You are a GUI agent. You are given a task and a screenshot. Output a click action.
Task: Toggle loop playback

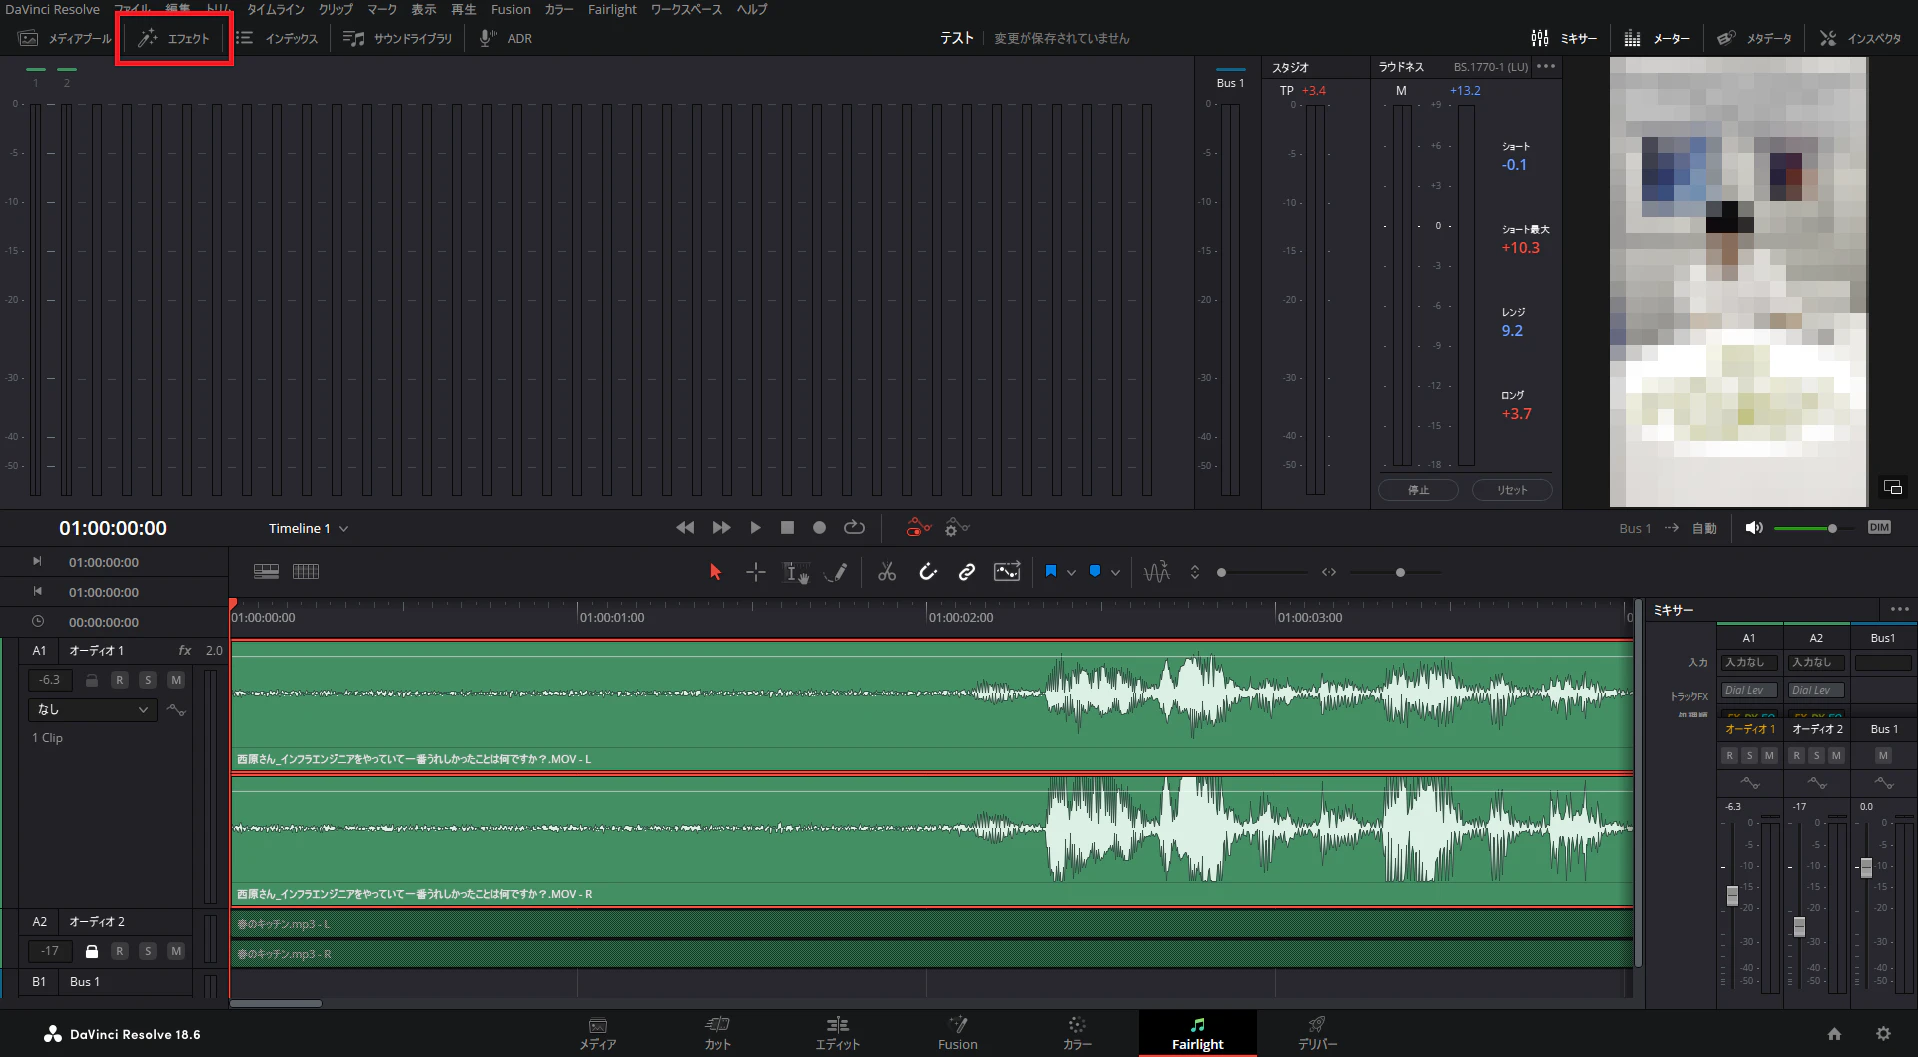pyautogui.click(x=854, y=528)
